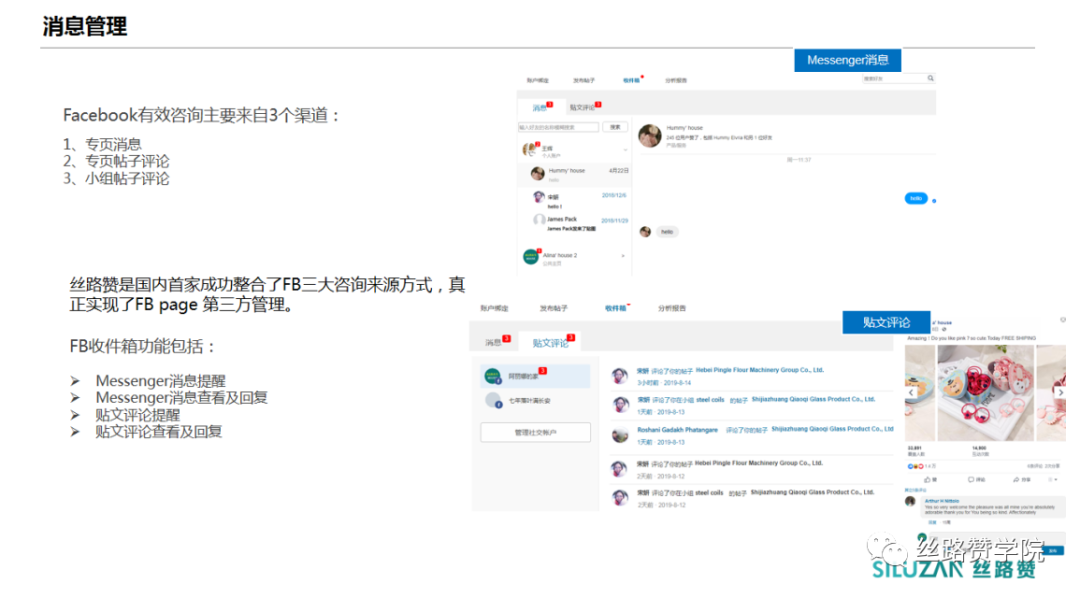Open Shijiazhuang Qiaoqi Glass link in steel coils row dated 2019-8-13
The width and height of the screenshot is (1080, 598).
(813, 400)
